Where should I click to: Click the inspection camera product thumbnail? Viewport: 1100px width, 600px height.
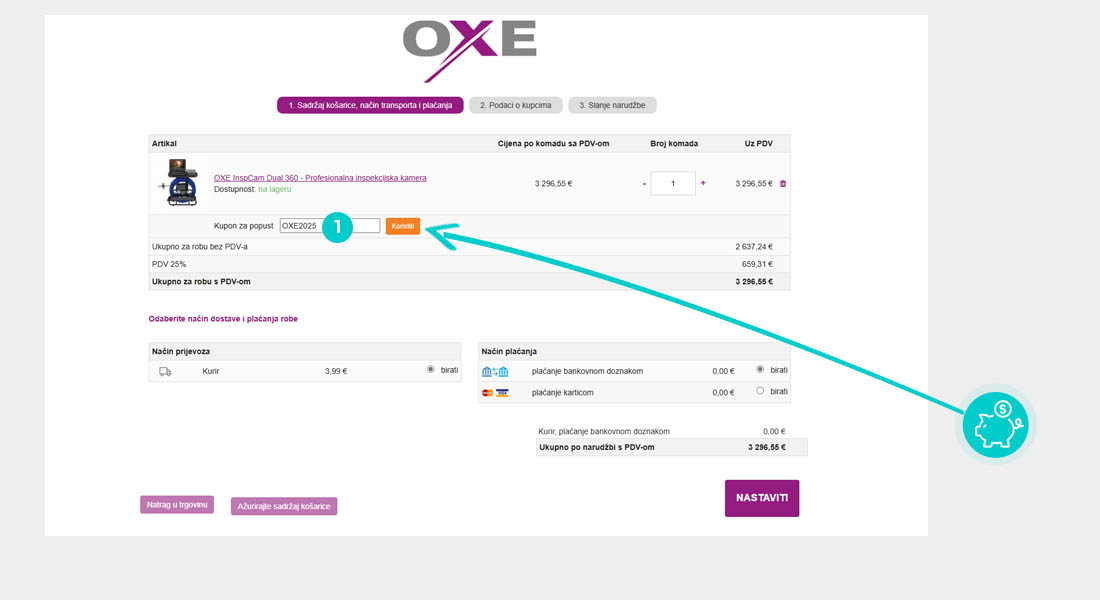click(x=178, y=182)
